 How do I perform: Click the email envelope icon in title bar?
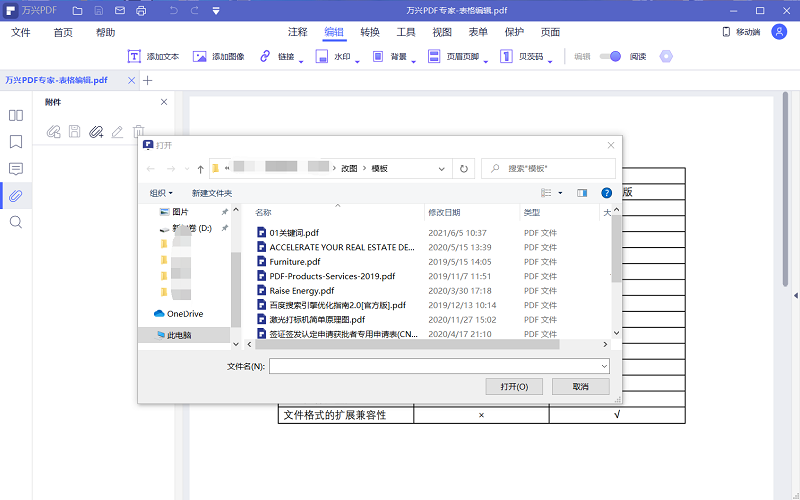click(x=120, y=11)
